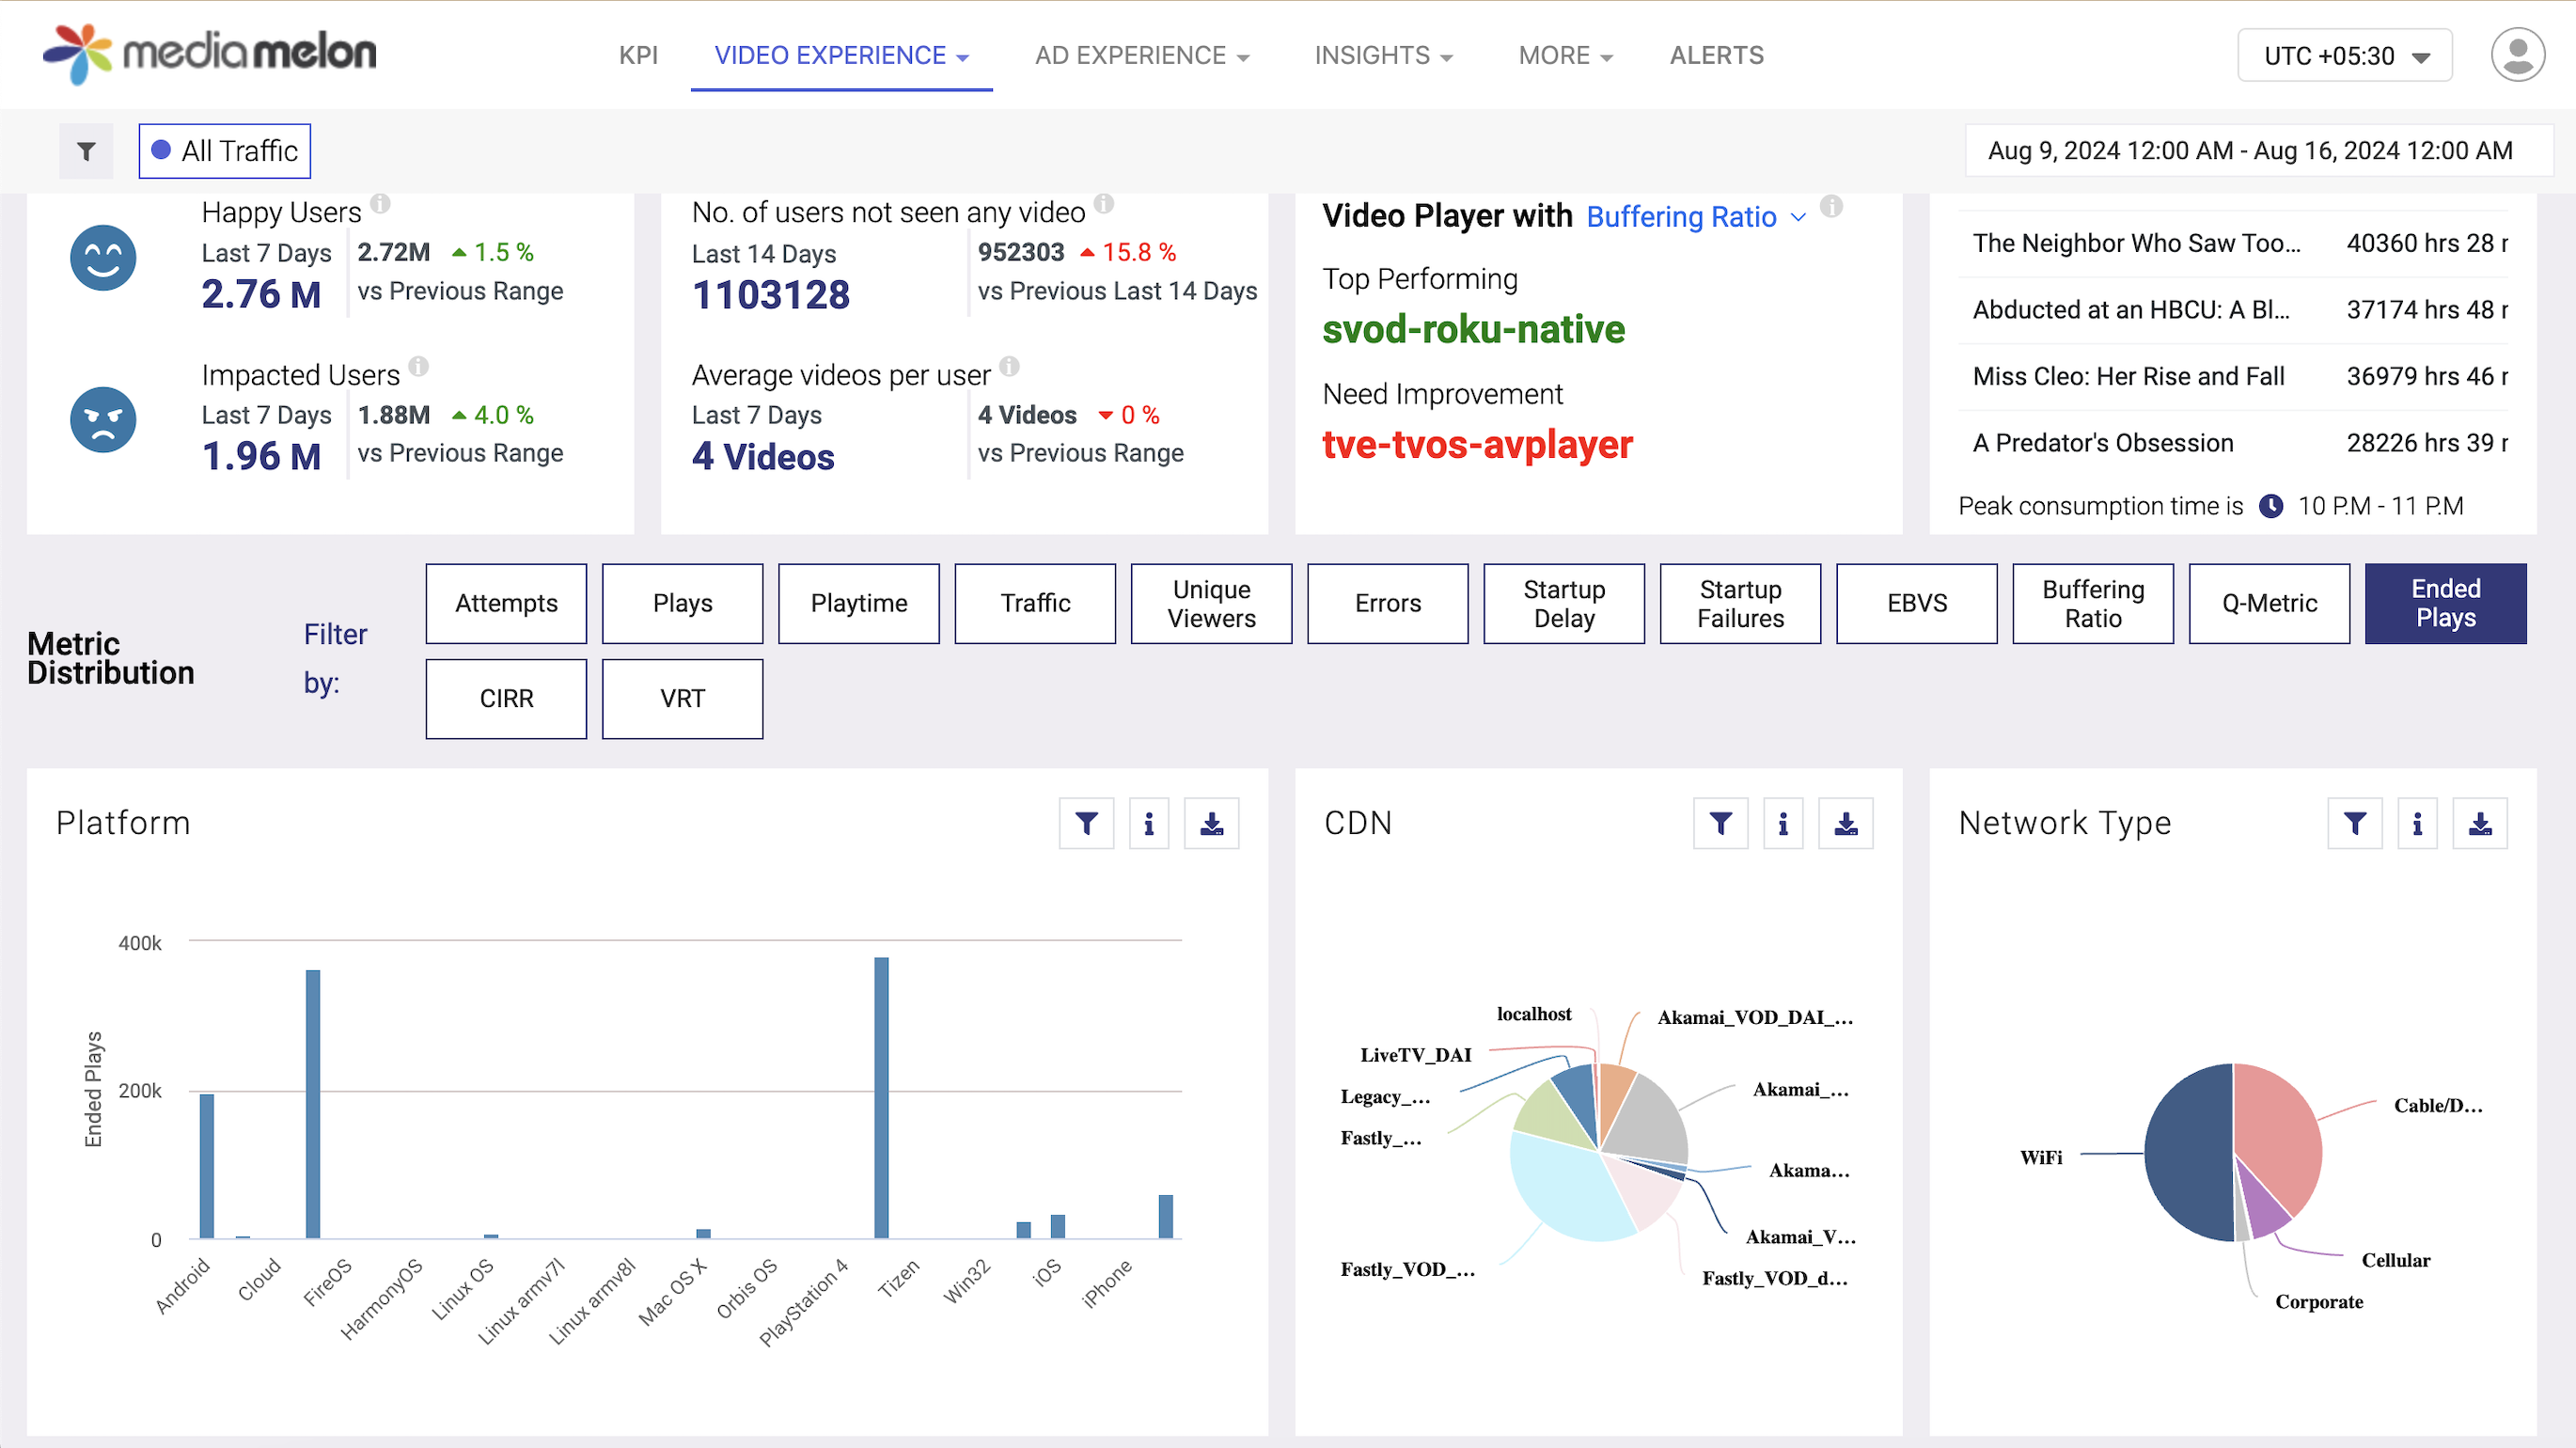The image size is (2576, 1448).
Task: Select the Ended Plays metric filter
Action: pos(2444,603)
